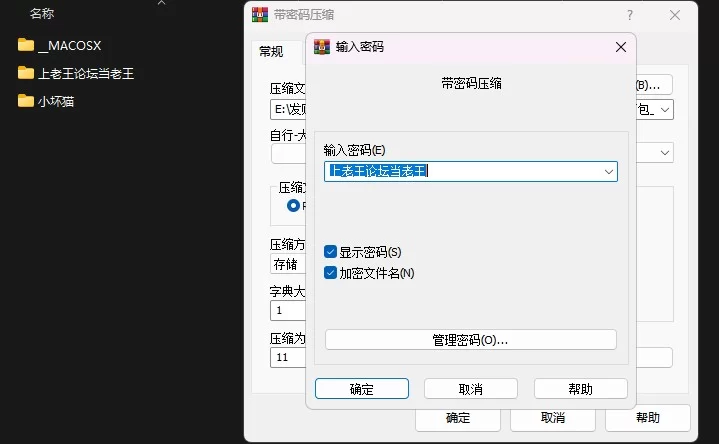Click 帮助 in the 输入密码 dialog
Screen dimensions: 719x444
581,389
